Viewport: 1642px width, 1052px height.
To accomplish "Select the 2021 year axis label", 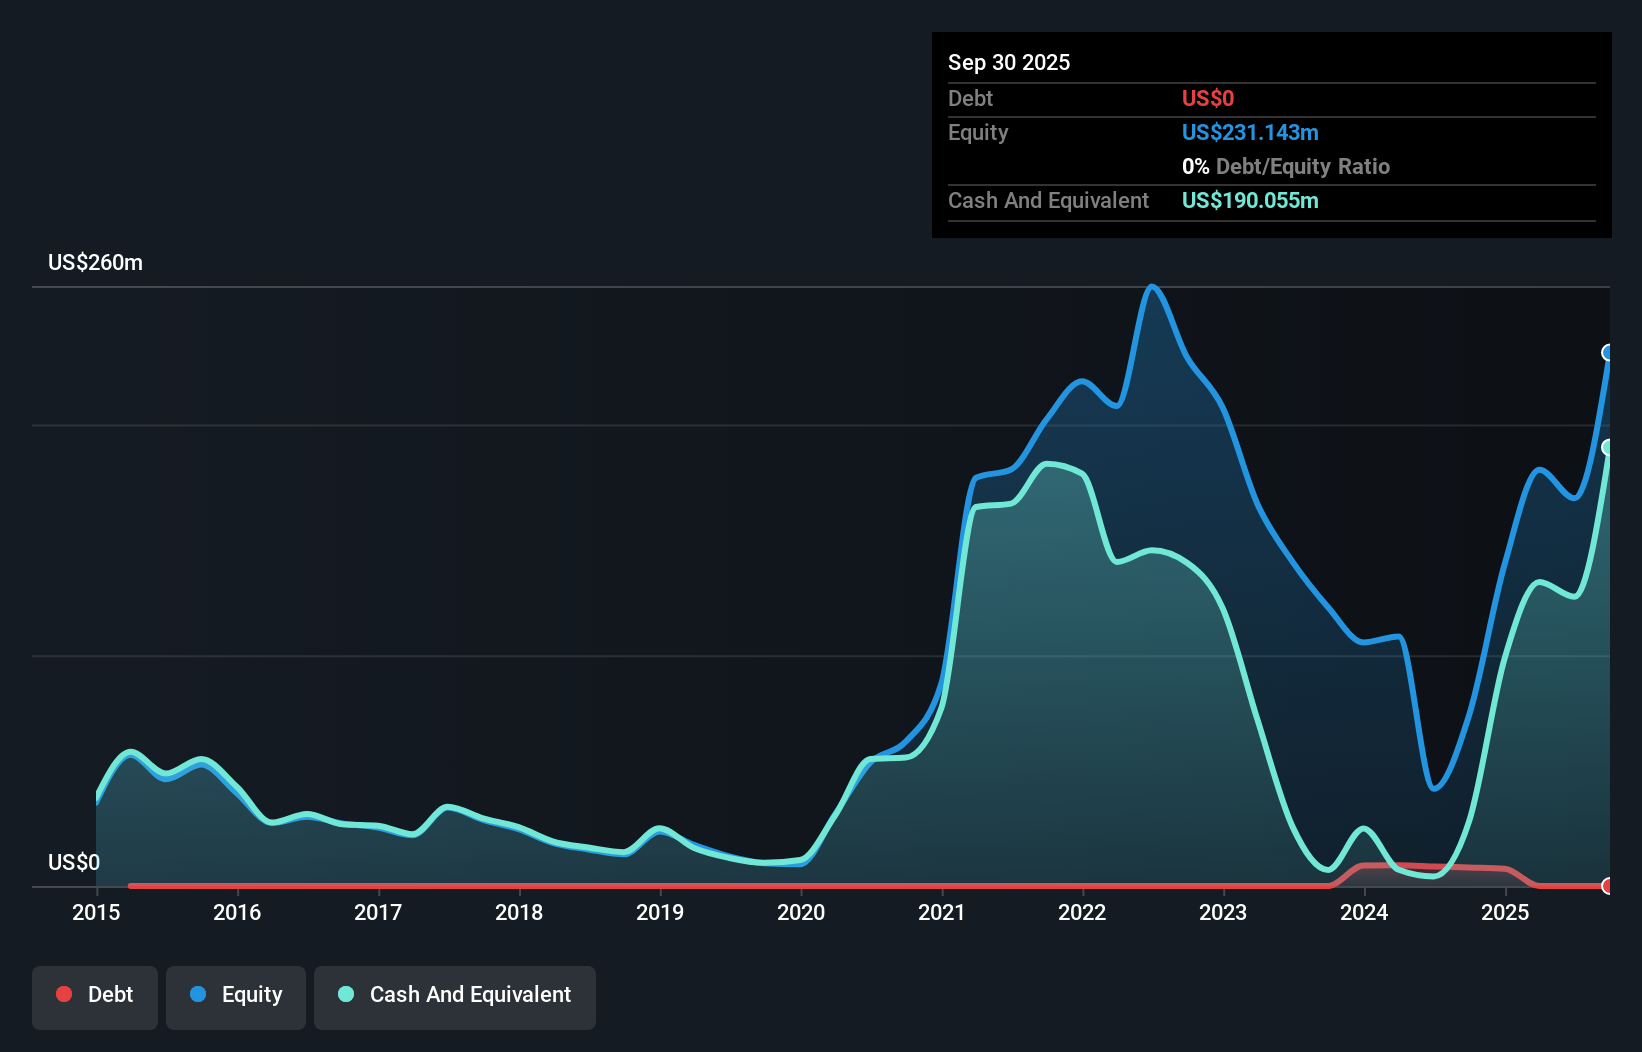I will pos(941,913).
